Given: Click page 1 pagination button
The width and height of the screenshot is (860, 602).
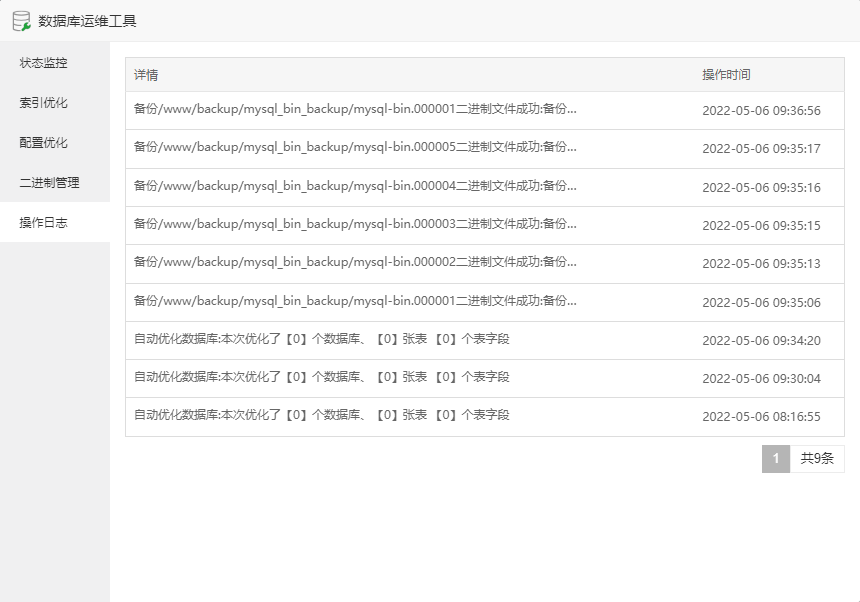Looking at the screenshot, I should point(776,458).
